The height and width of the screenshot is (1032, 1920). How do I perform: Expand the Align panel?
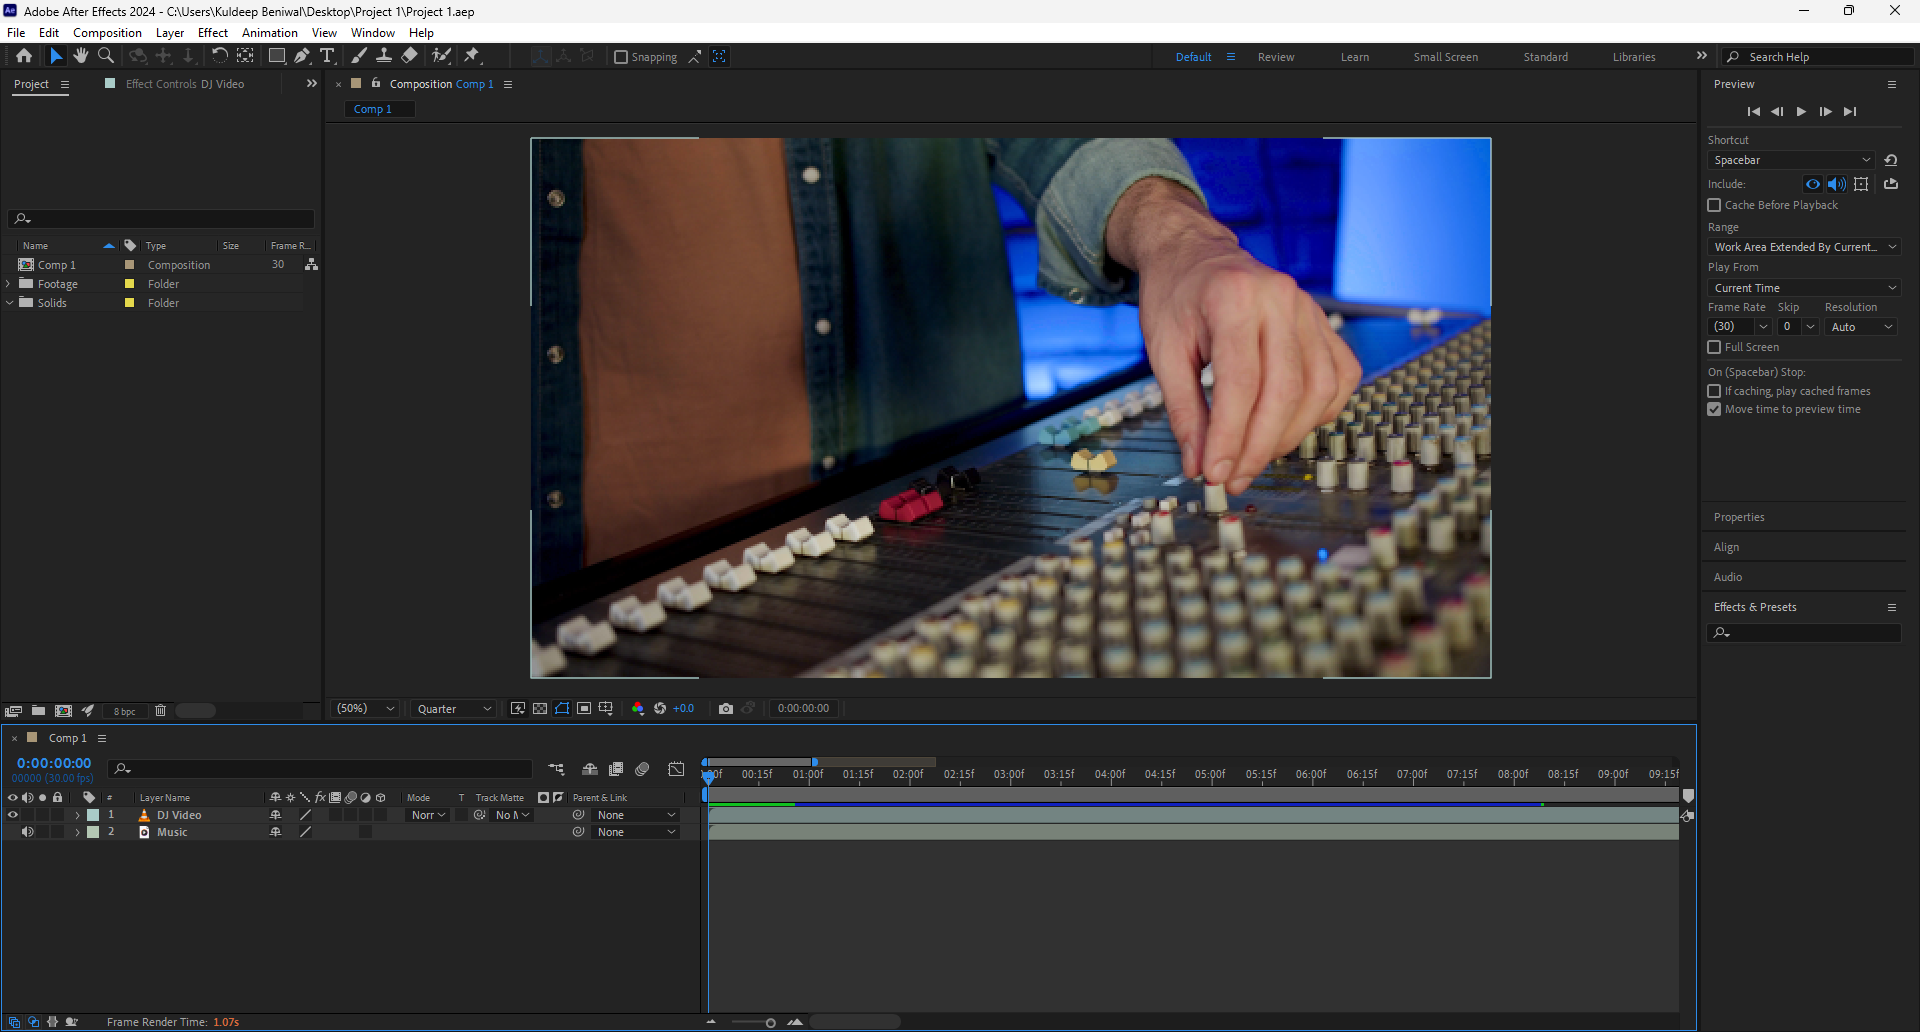pyautogui.click(x=1726, y=547)
